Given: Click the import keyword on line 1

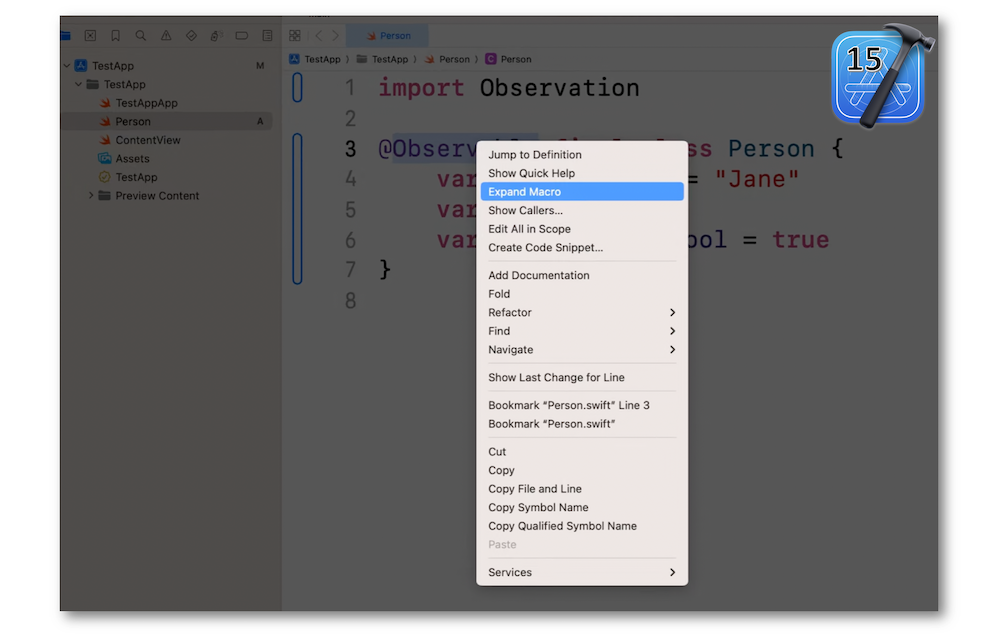Looking at the screenshot, I should [x=422, y=88].
